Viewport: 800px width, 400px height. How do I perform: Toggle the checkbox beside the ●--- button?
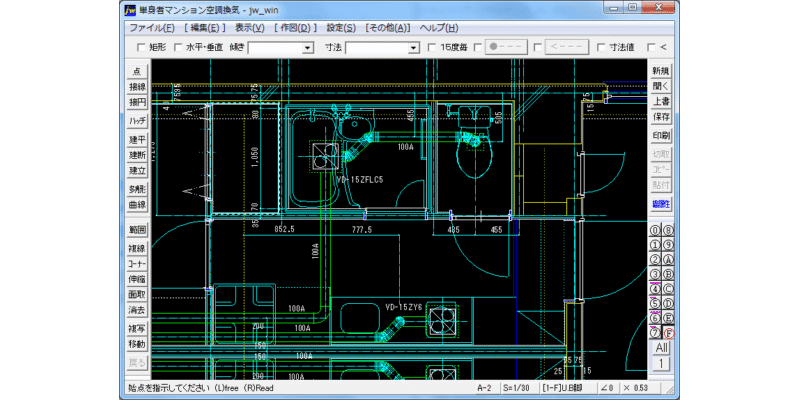pos(478,47)
